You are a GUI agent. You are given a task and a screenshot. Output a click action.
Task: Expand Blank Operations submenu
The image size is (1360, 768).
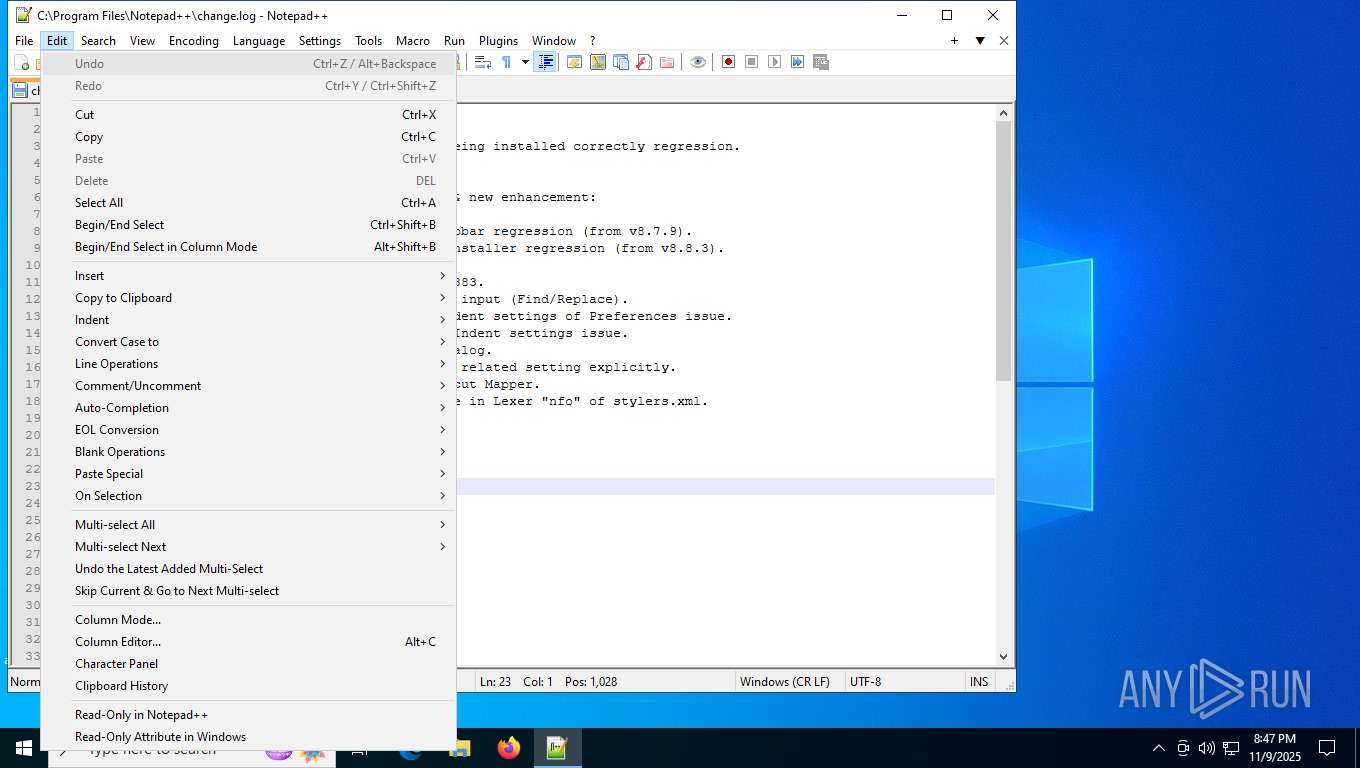(249, 452)
